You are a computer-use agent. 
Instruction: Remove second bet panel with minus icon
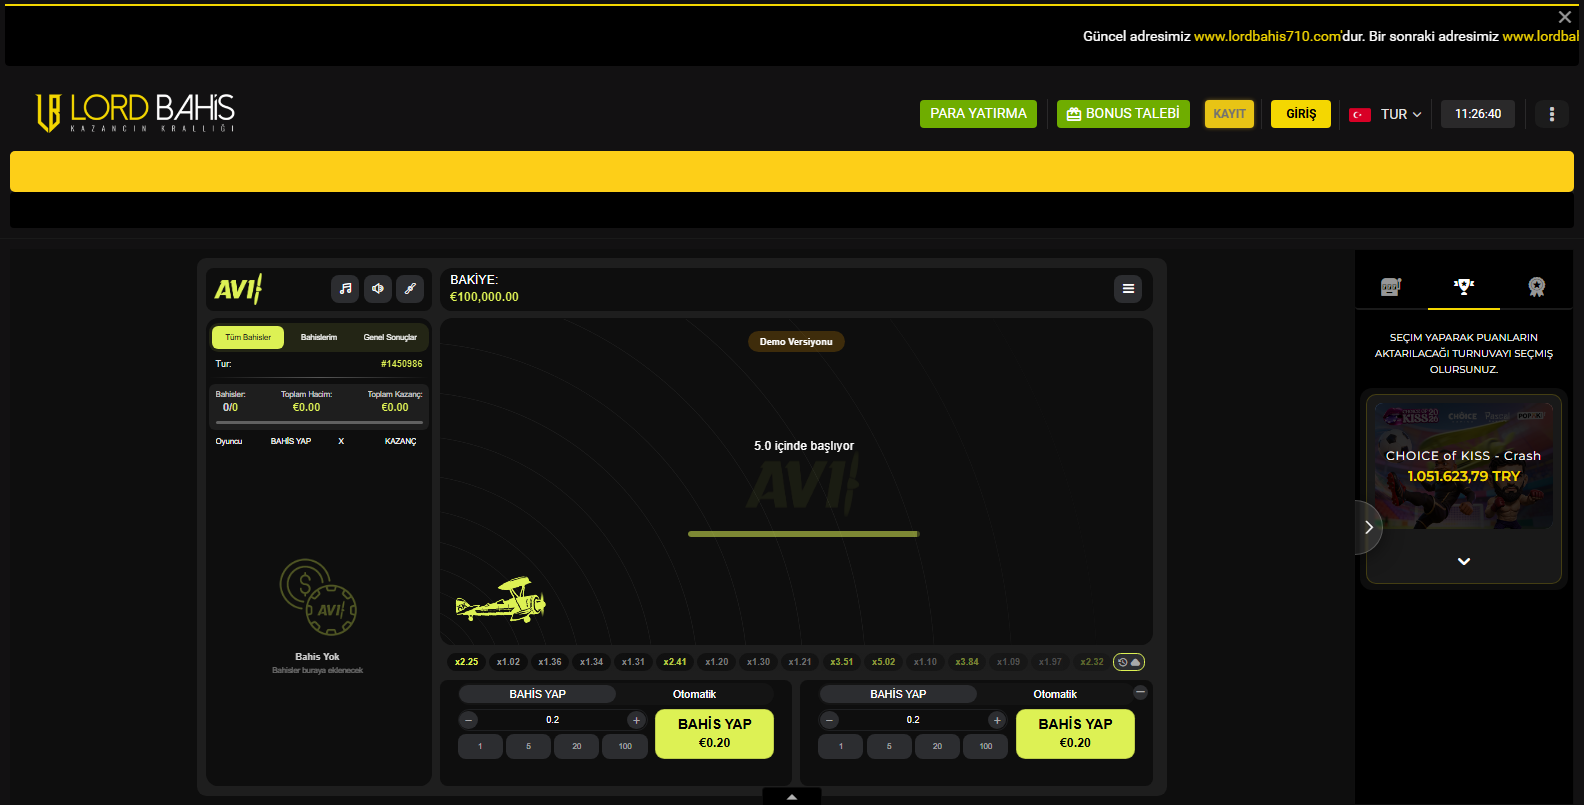pyautogui.click(x=1140, y=692)
